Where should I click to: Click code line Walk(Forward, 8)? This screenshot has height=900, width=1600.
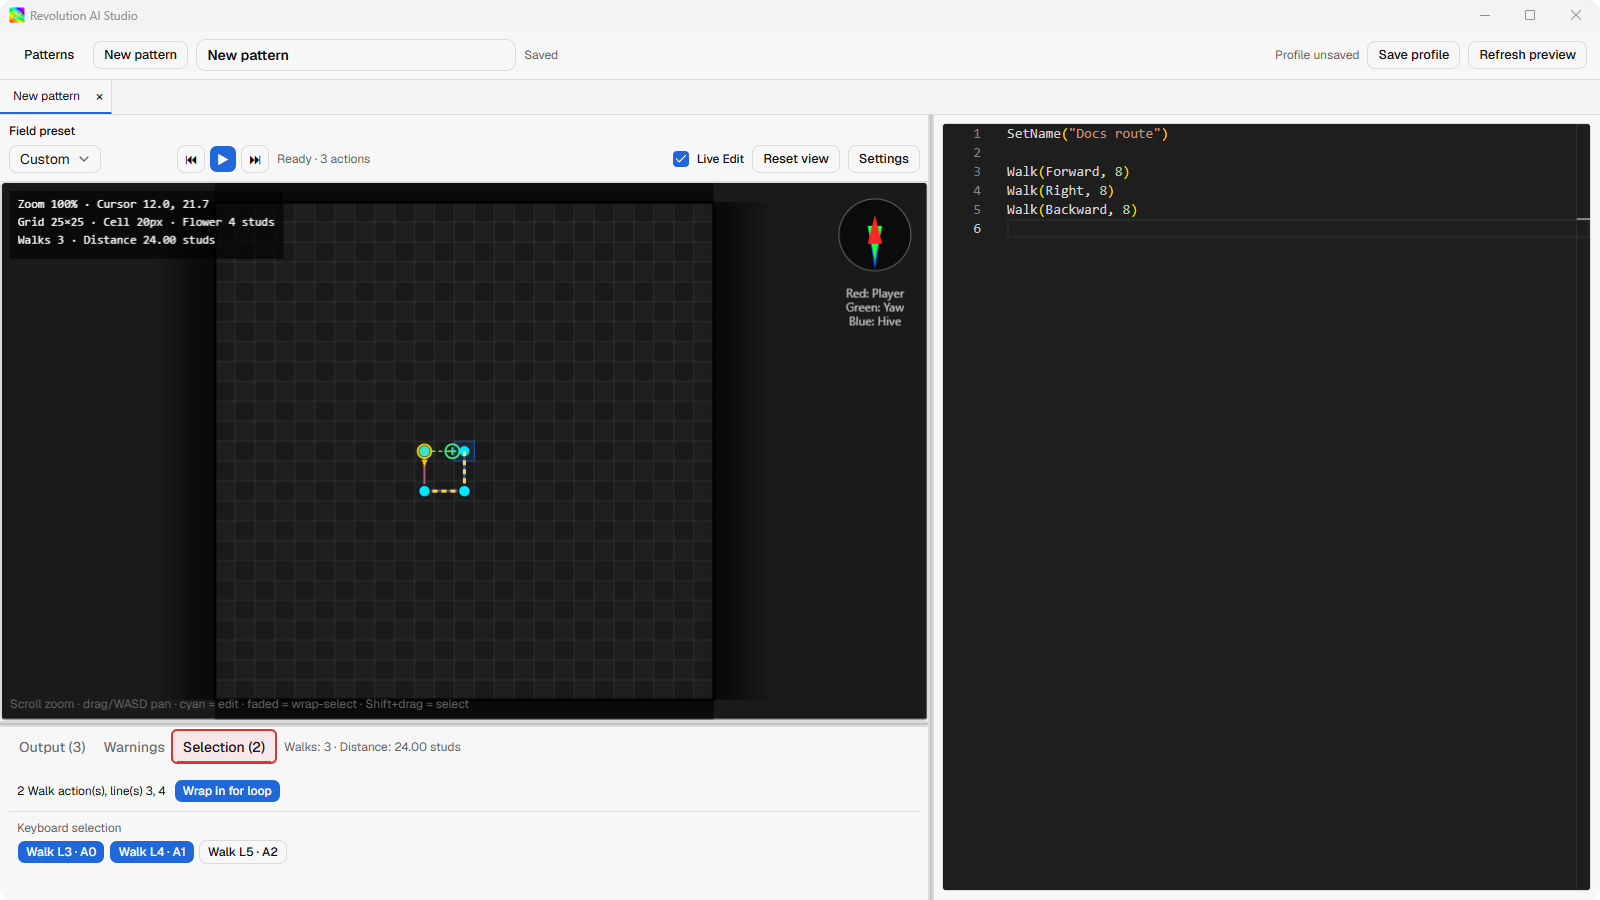[x=1068, y=172]
